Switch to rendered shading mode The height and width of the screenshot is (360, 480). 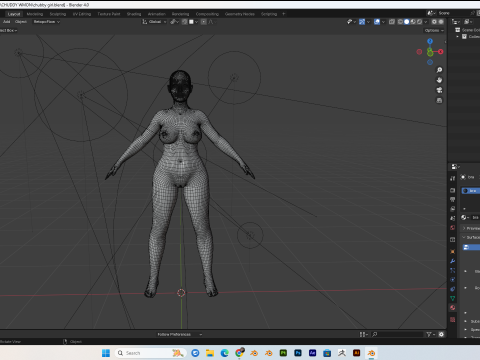(x=419, y=22)
